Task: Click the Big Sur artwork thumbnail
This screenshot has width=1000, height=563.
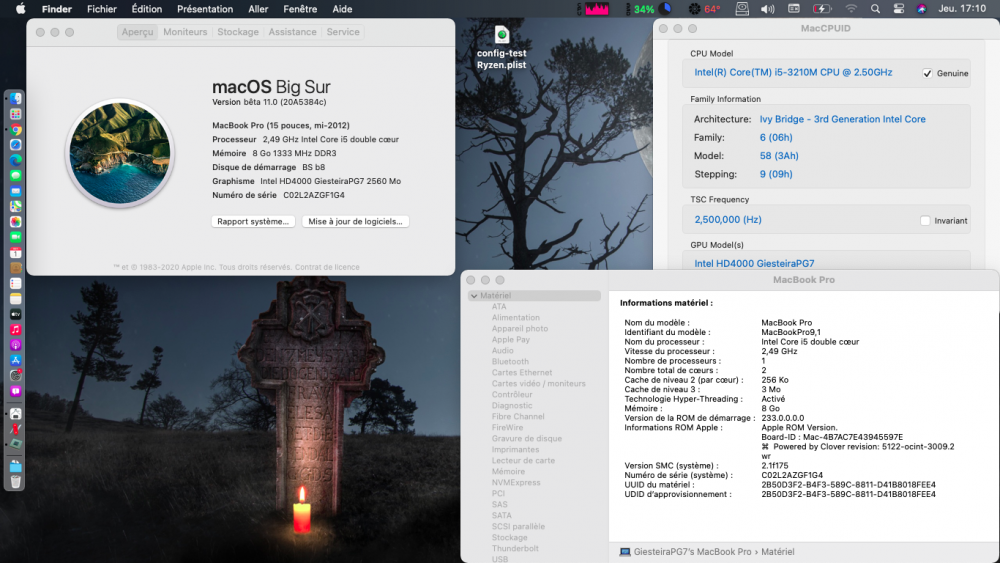Action: [120, 153]
